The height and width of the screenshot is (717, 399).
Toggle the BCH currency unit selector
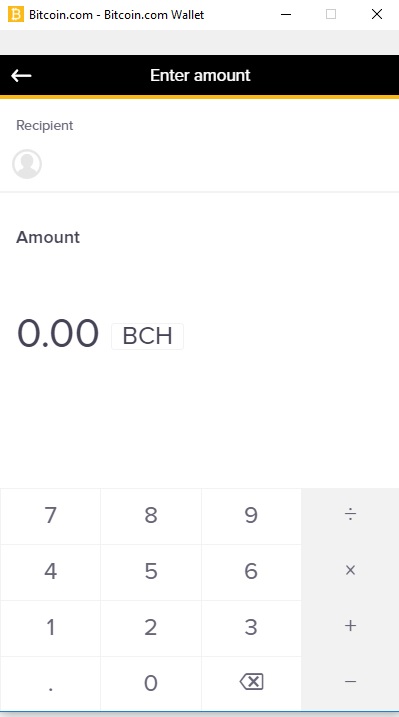click(x=147, y=336)
